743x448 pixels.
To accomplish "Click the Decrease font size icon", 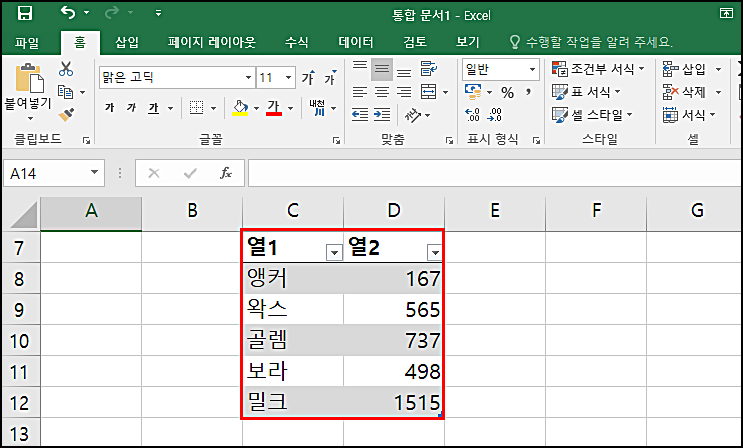I will (330, 77).
